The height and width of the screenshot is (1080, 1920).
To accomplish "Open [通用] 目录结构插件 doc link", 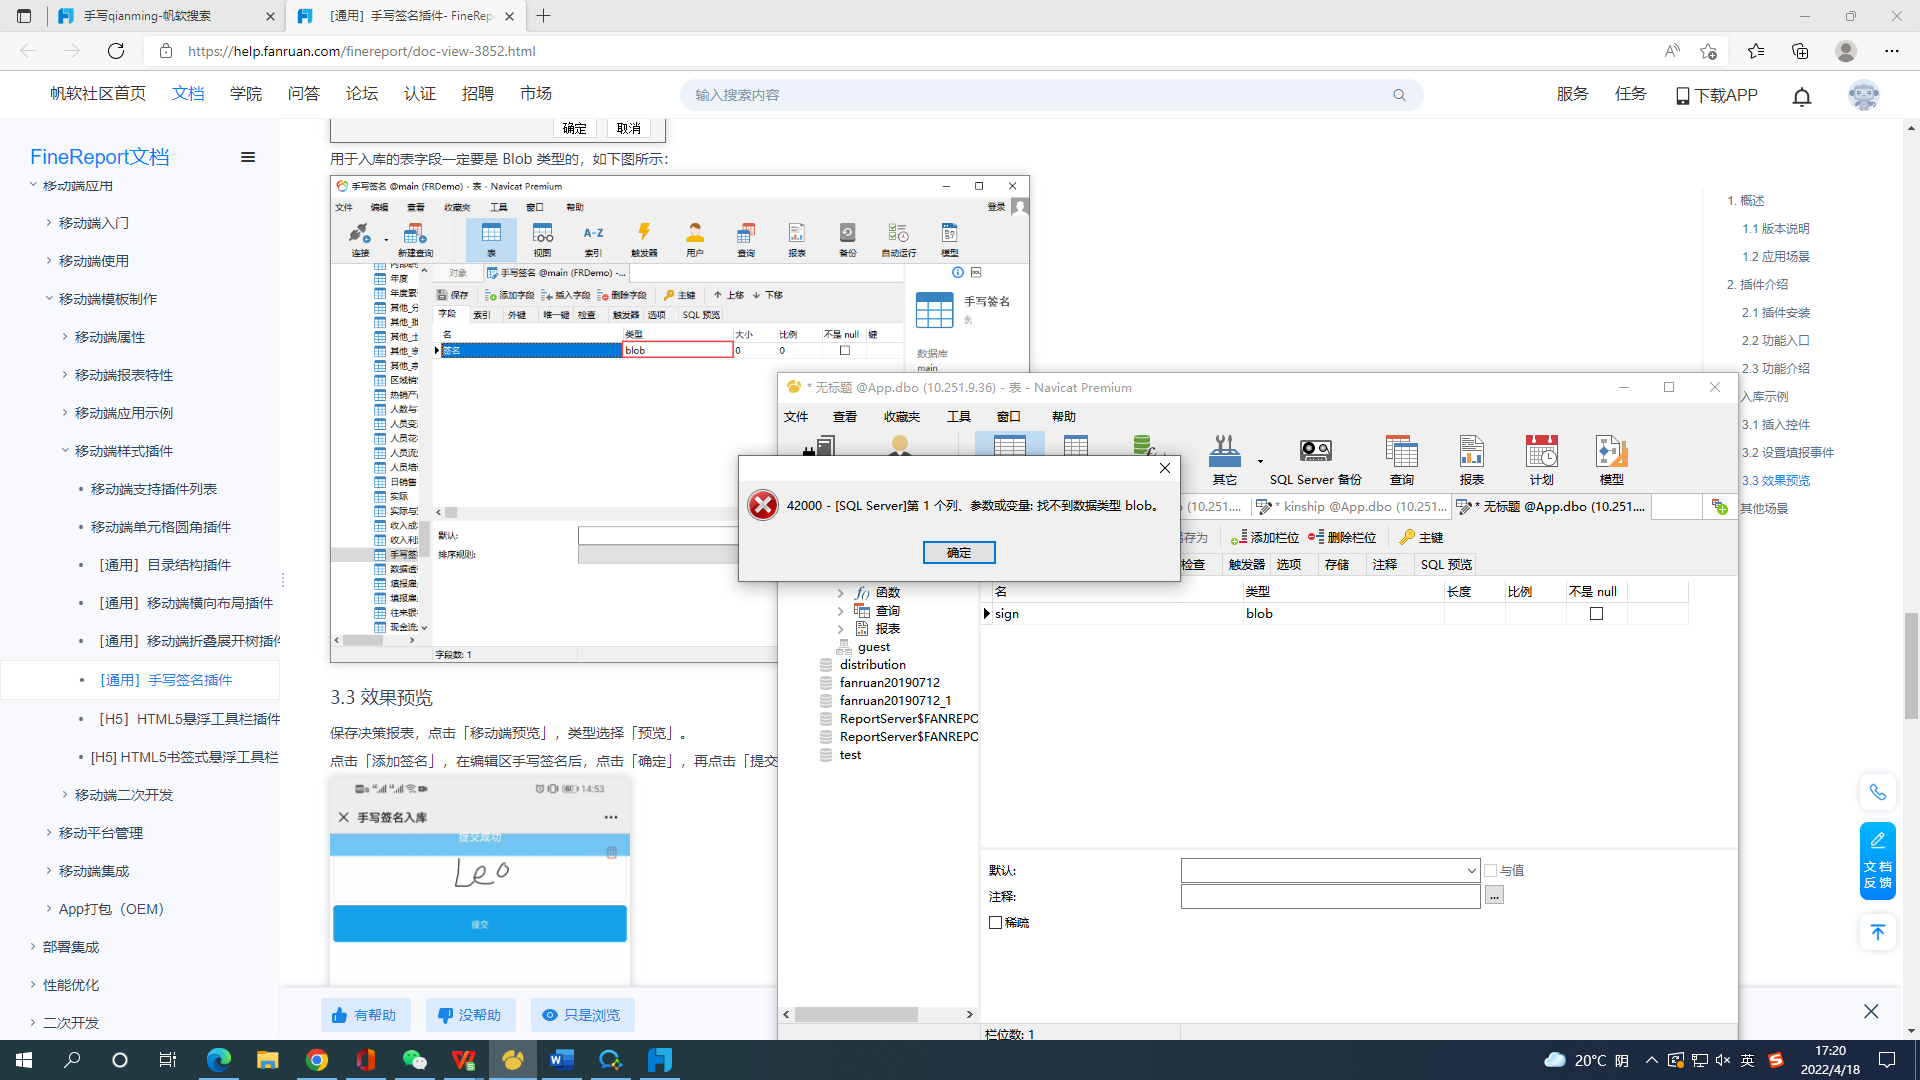I will [165, 565].
